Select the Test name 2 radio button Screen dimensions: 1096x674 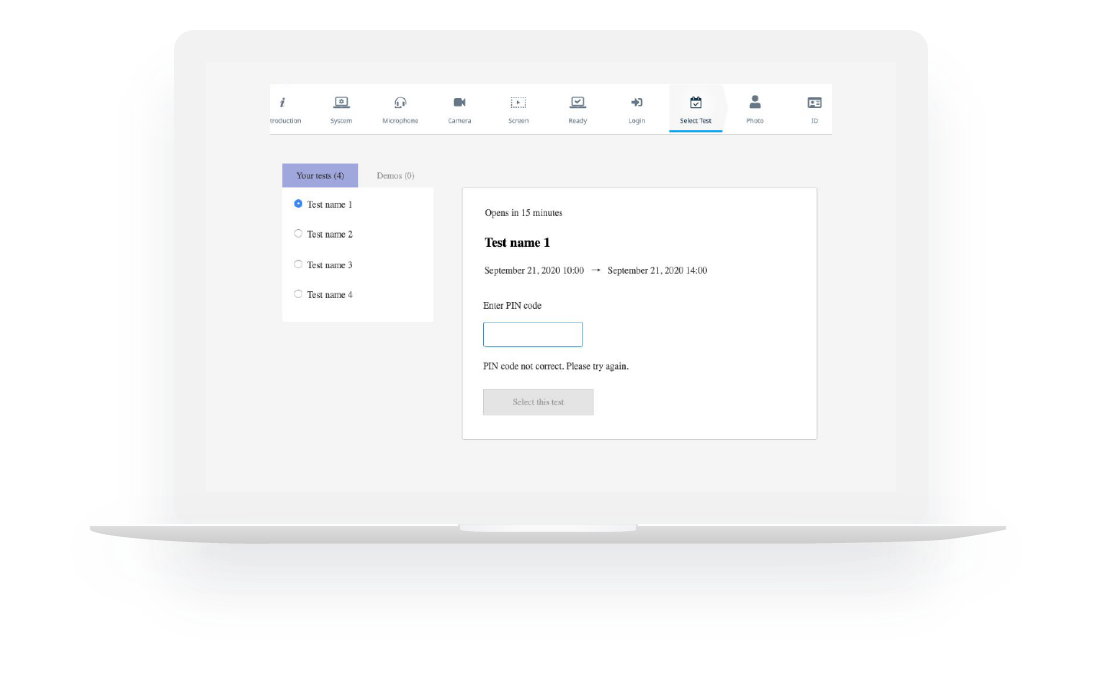tap(298, 233)
